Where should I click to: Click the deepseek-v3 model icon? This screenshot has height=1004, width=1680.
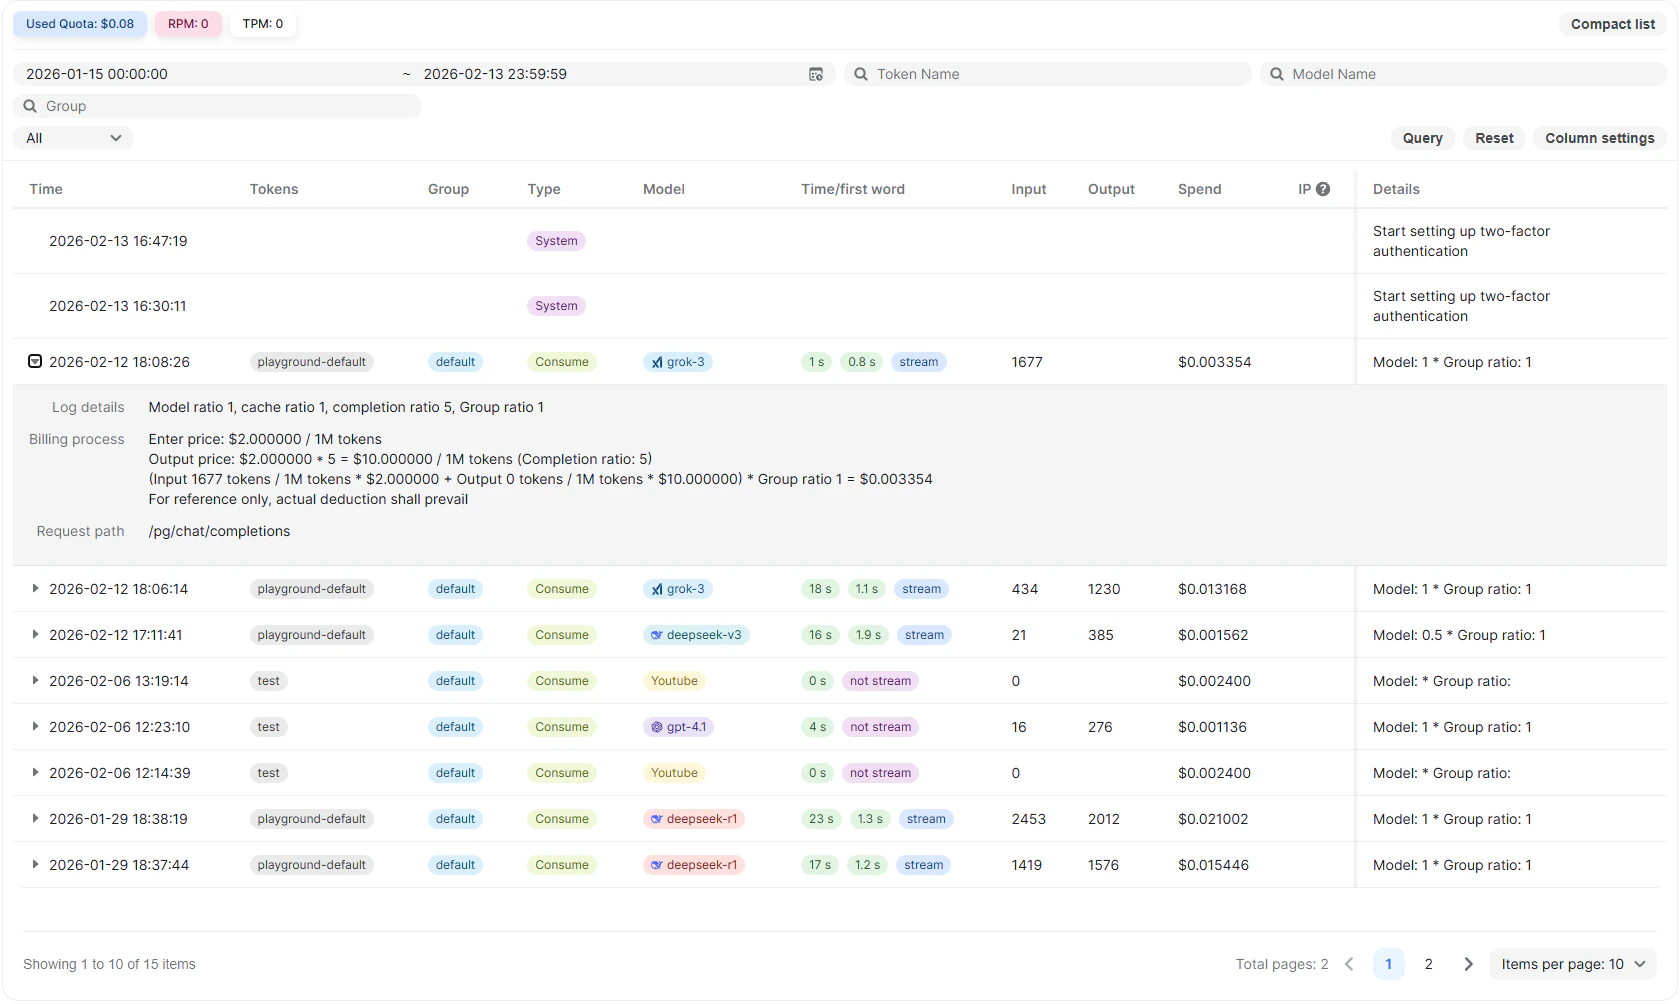pos(657,634)
